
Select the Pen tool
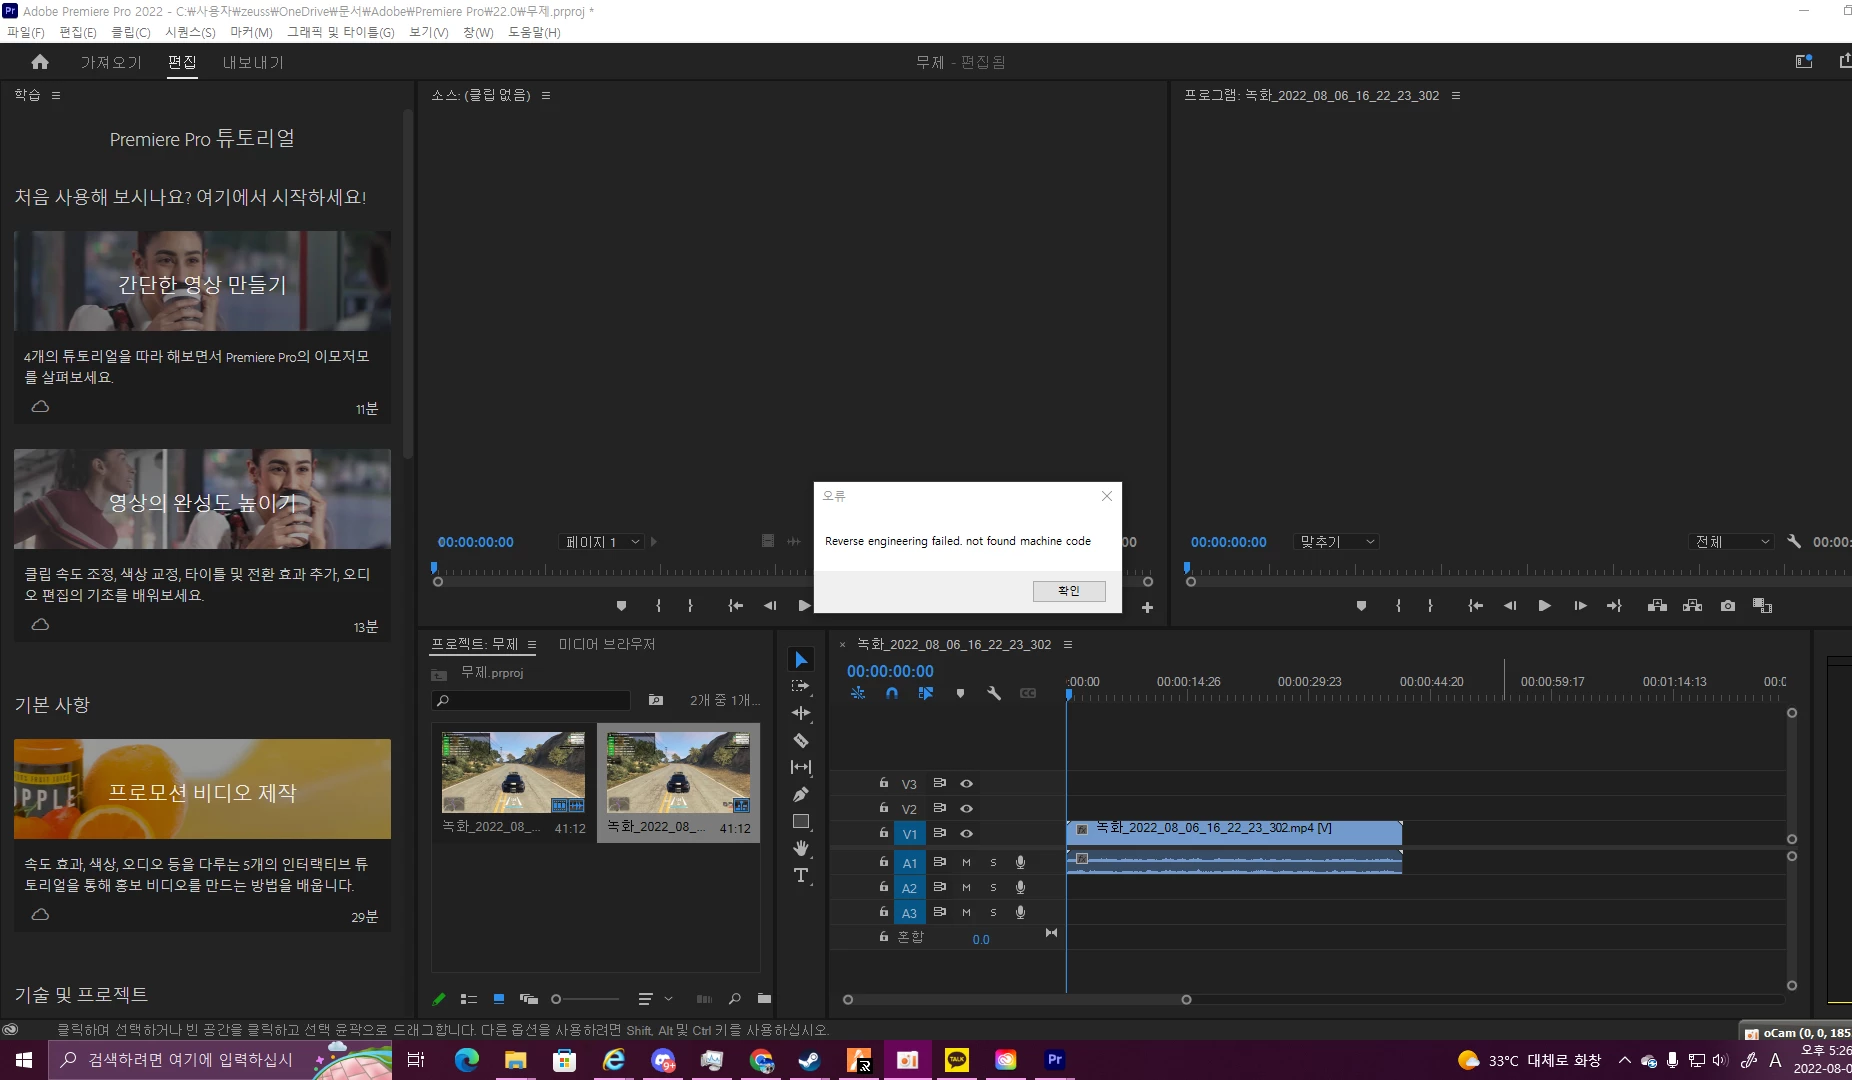pos(801,794)
